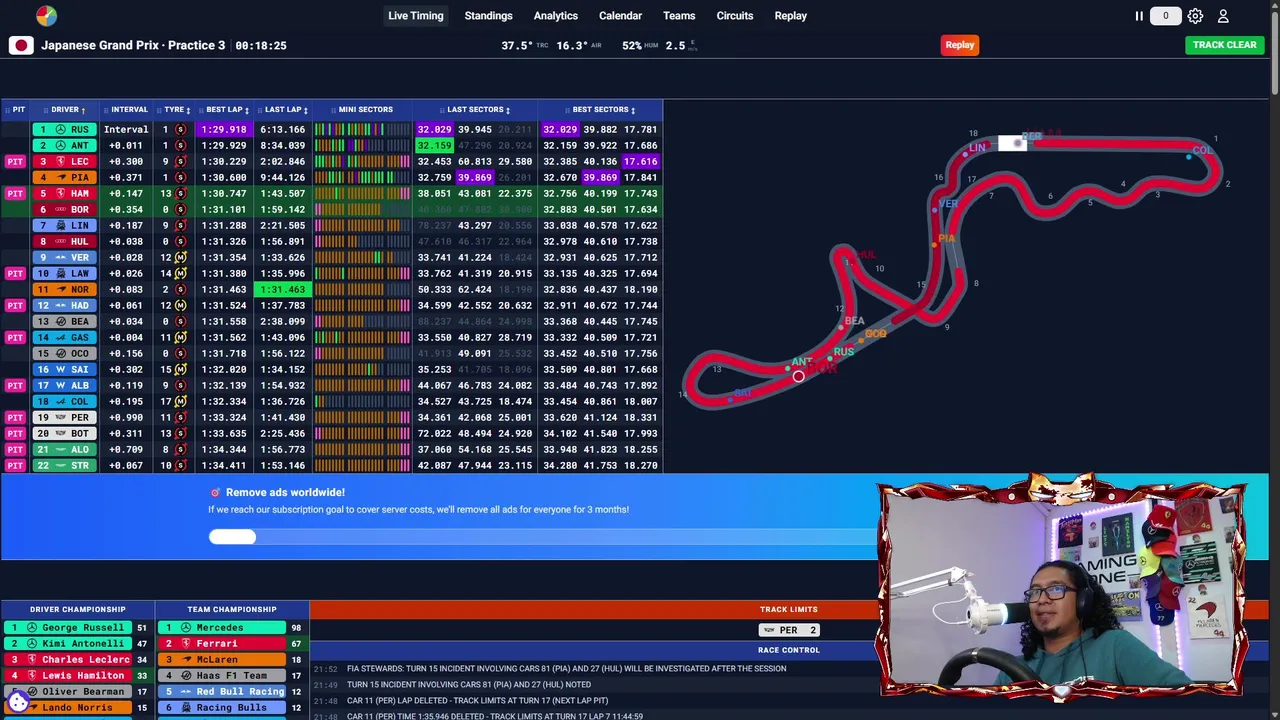Image resolution: width=1280 pixels, height=720 pixels.
Task: Open the user account icon
Action: 1223,16
